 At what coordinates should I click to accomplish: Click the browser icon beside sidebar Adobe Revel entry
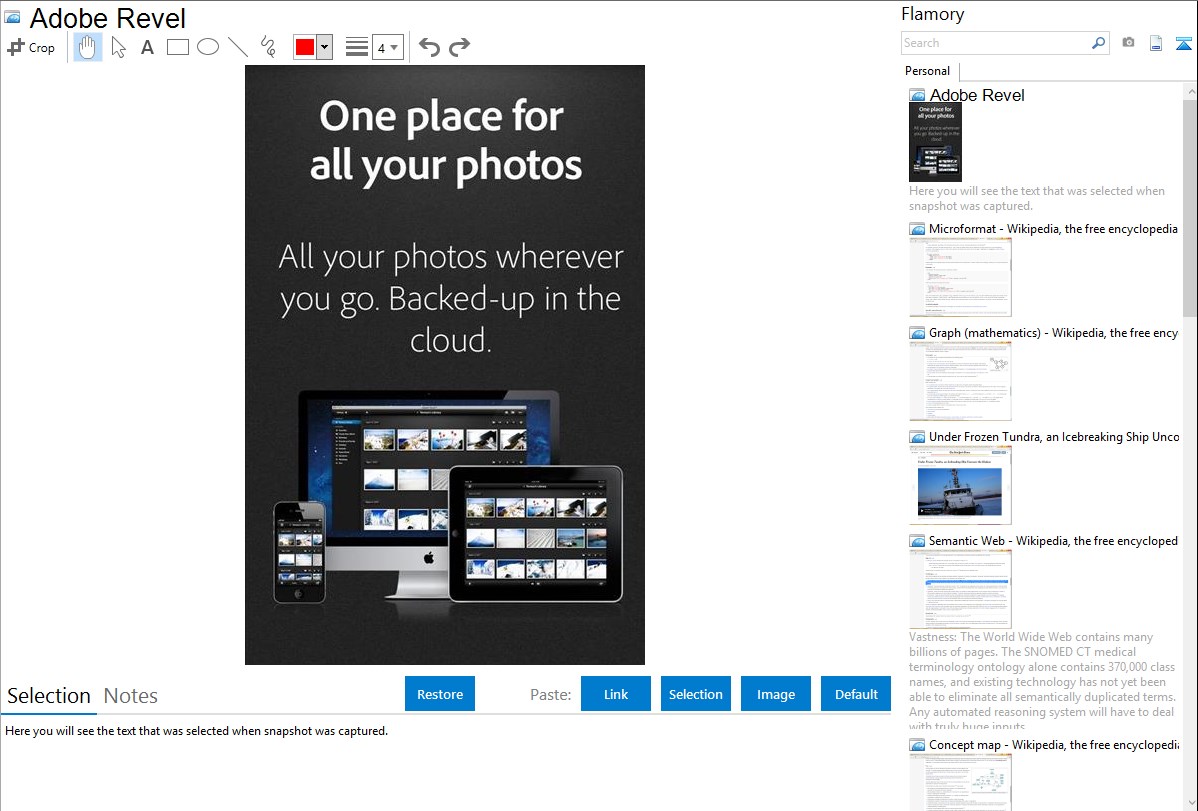[x=917, y=96]
